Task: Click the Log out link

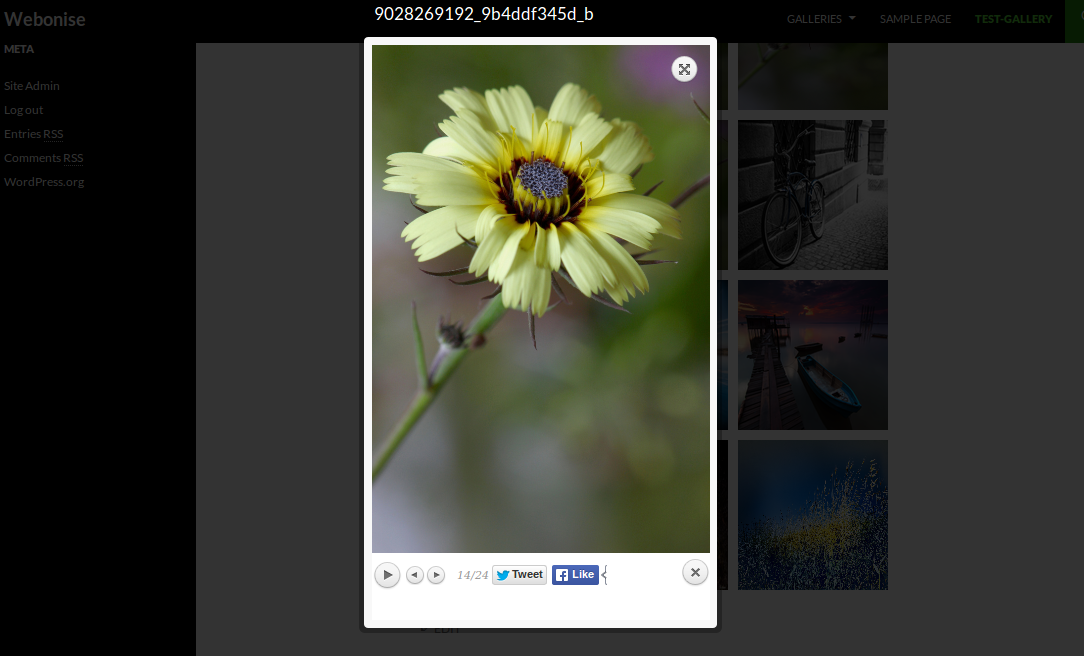Action: click(x=24, y=110)
